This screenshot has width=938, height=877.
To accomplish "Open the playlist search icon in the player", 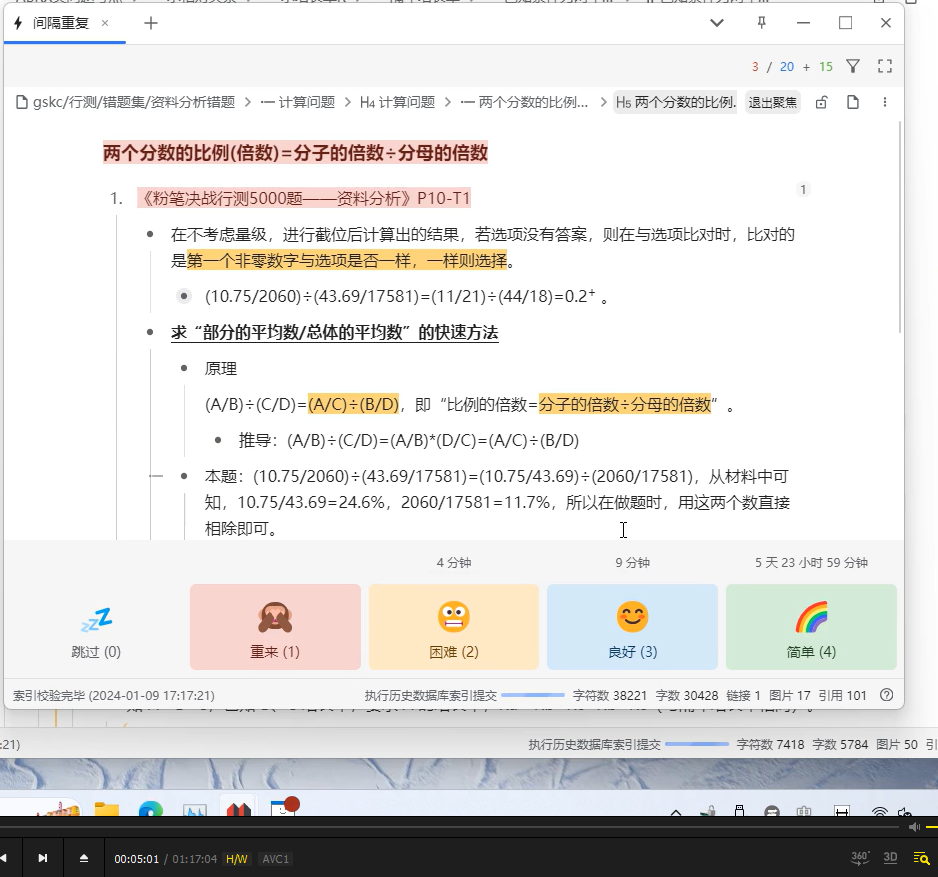I will point(922,858).
